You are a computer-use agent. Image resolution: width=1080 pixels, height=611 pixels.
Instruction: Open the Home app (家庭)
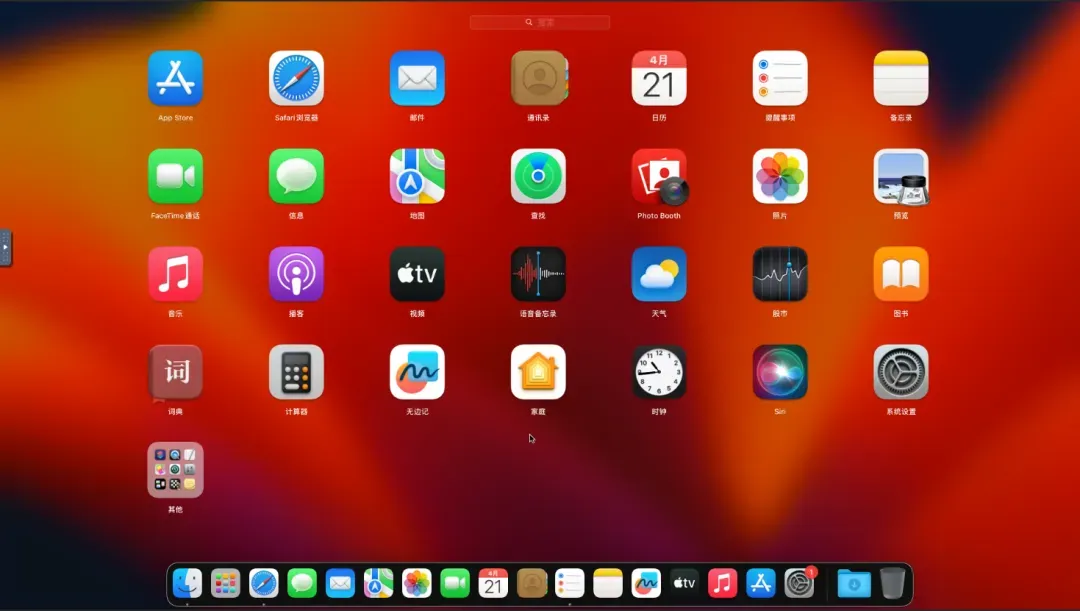[538, 372]
